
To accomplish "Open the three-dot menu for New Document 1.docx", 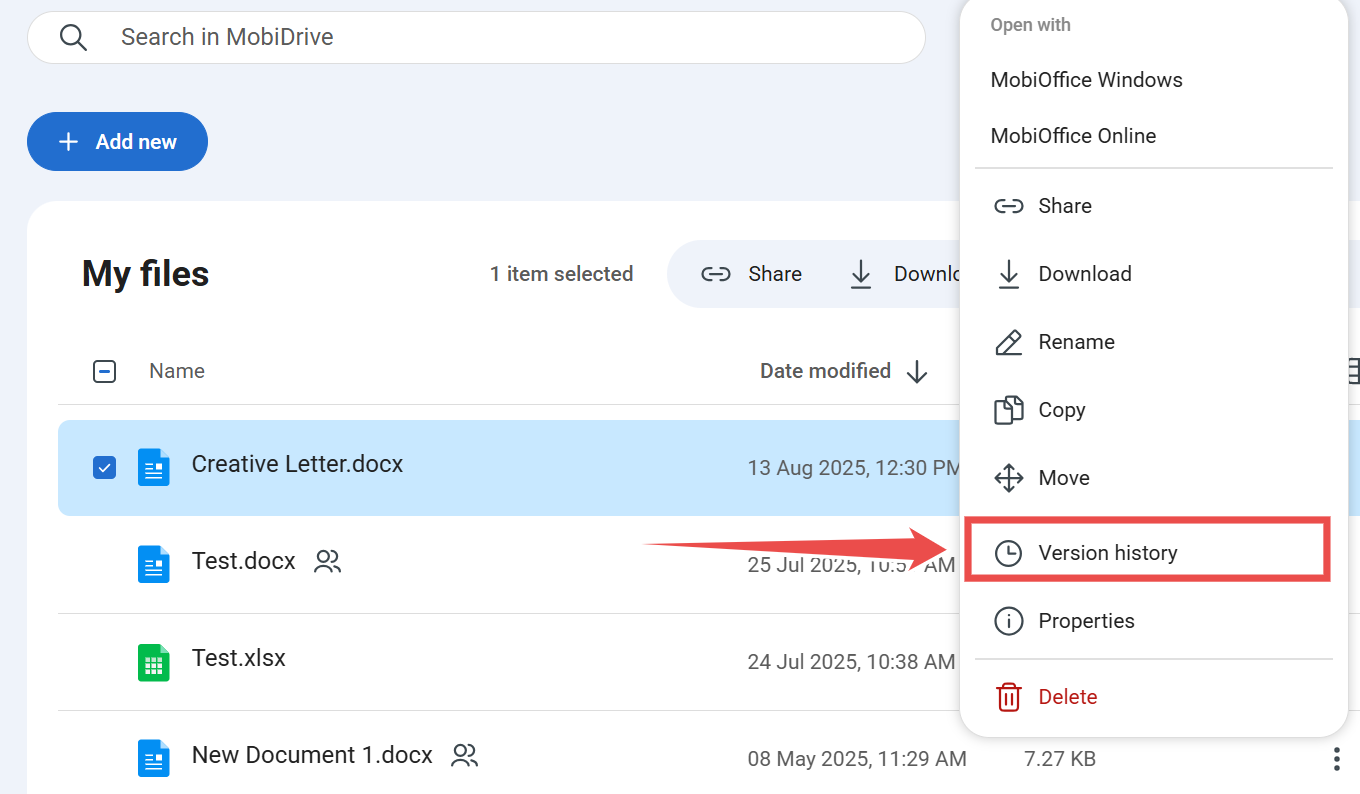I will tap(1337, 759).
